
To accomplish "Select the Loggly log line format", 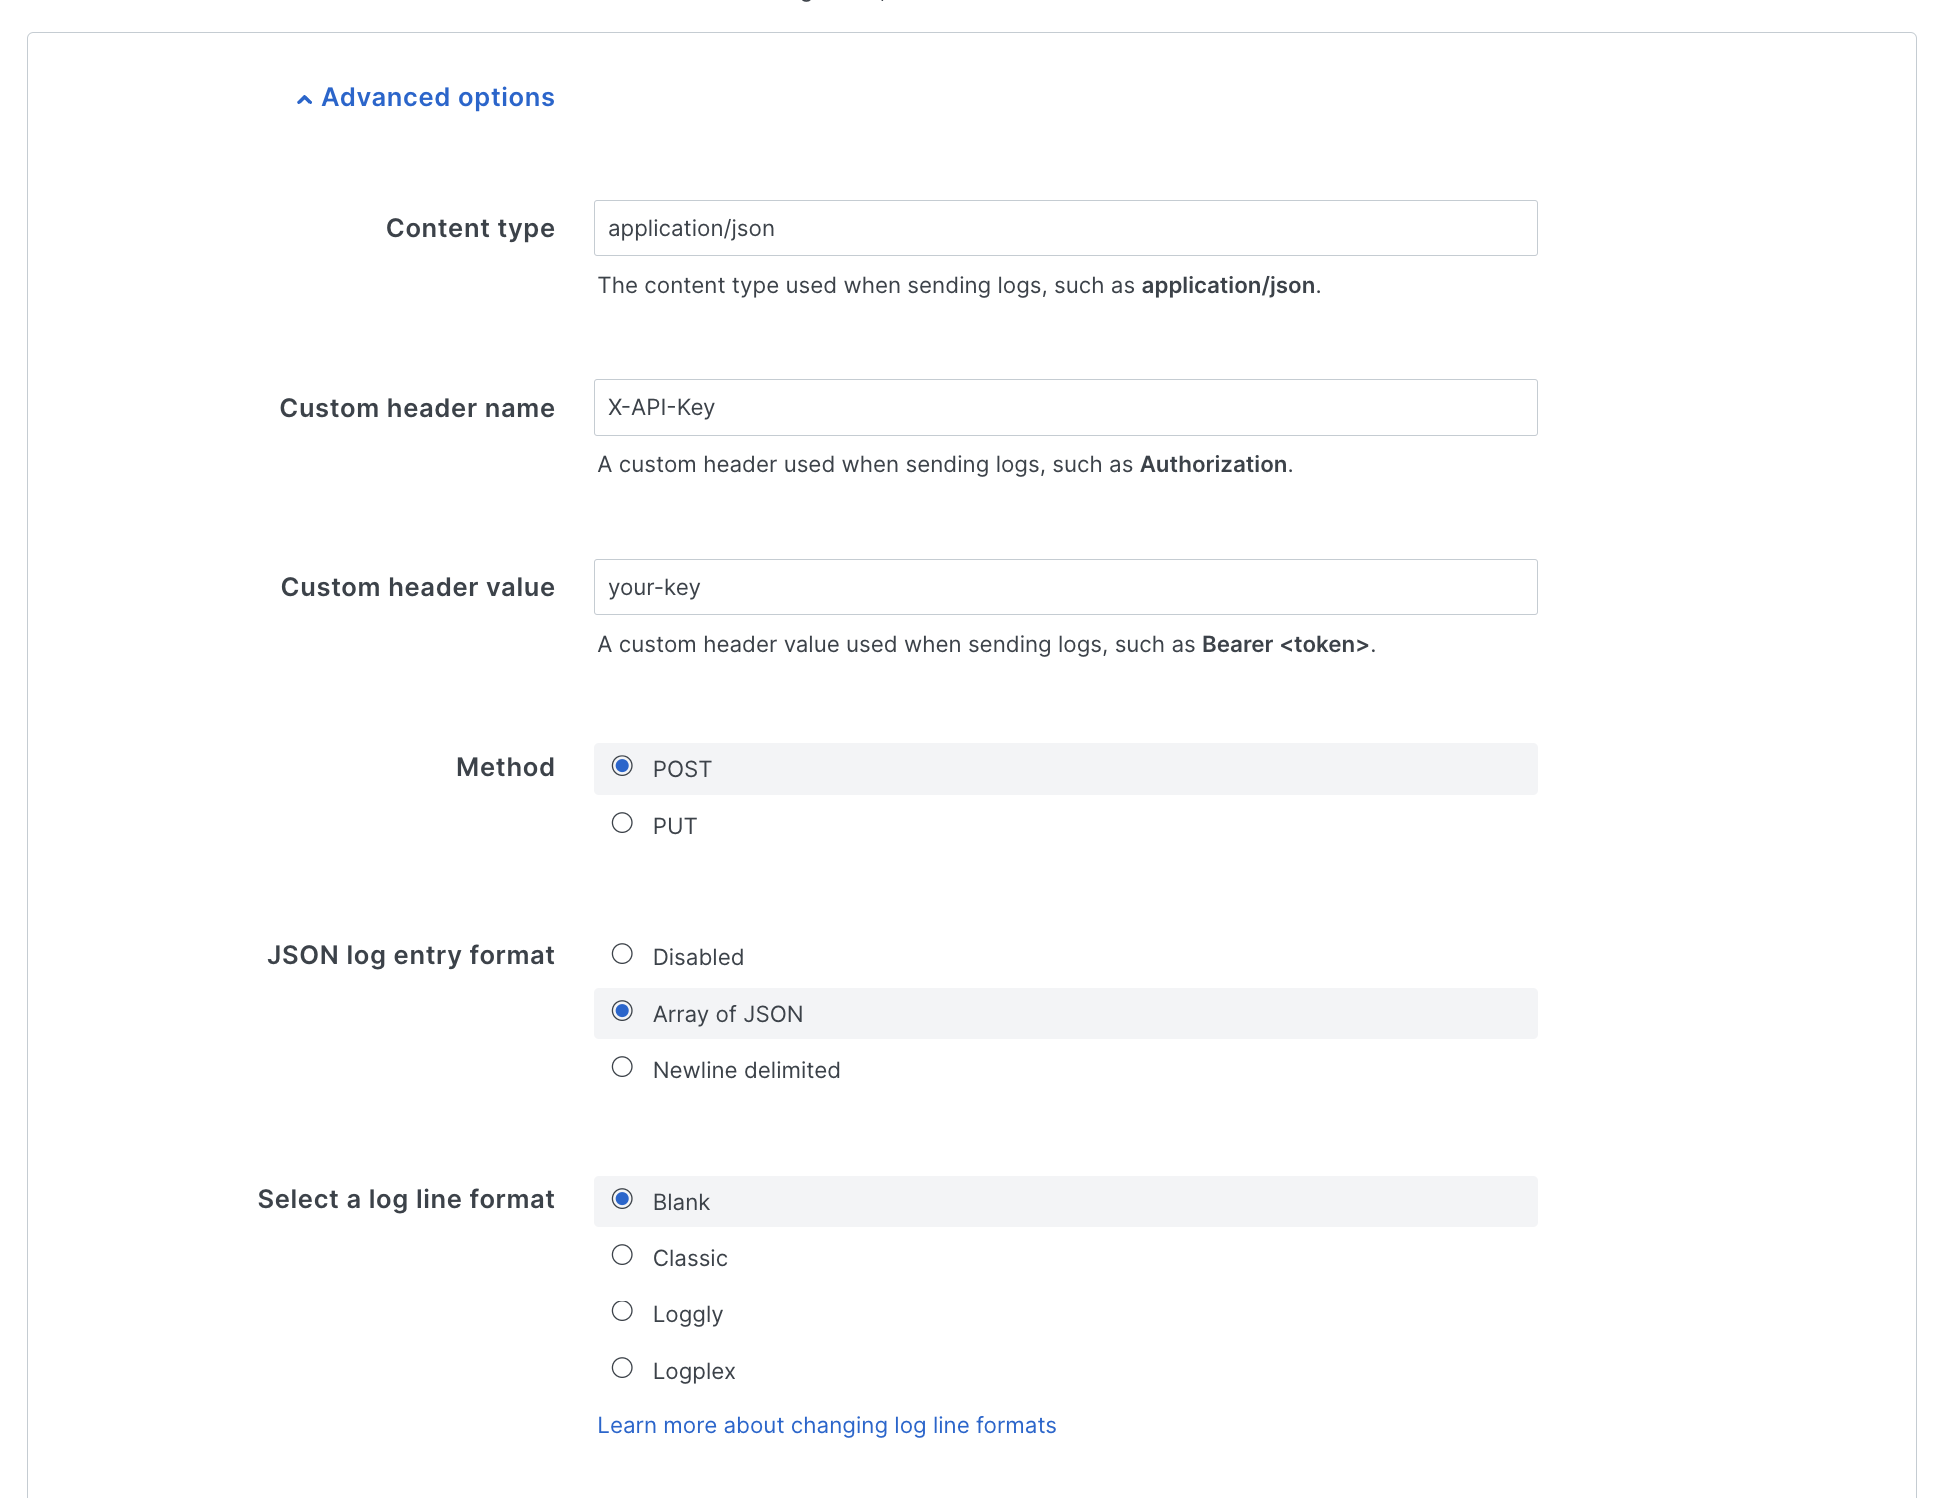I will [x=622, y=1311].
